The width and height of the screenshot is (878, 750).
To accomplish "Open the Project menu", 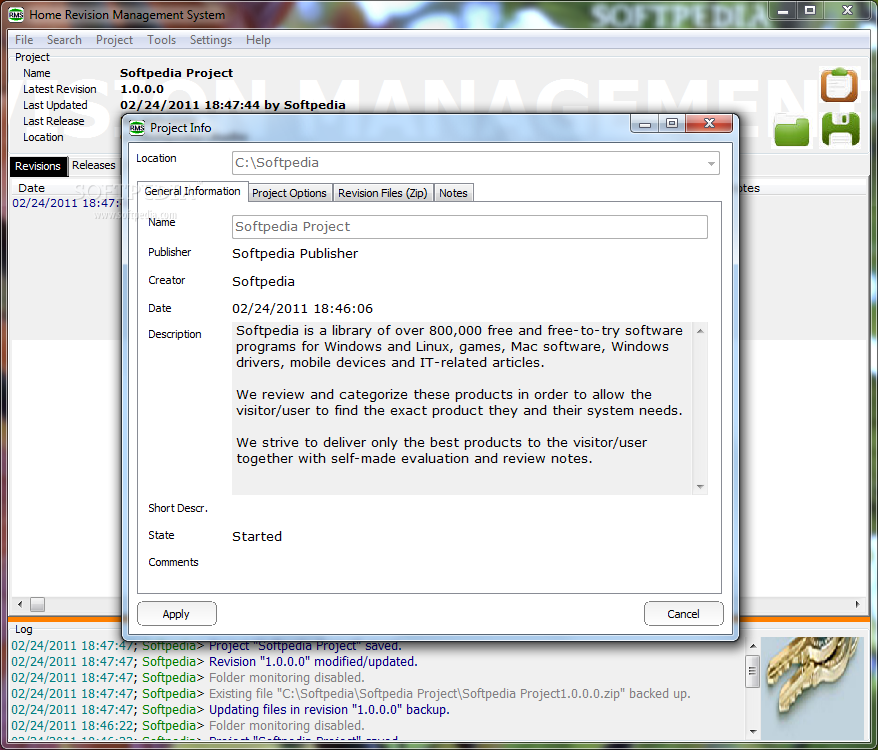I will 114,40.
